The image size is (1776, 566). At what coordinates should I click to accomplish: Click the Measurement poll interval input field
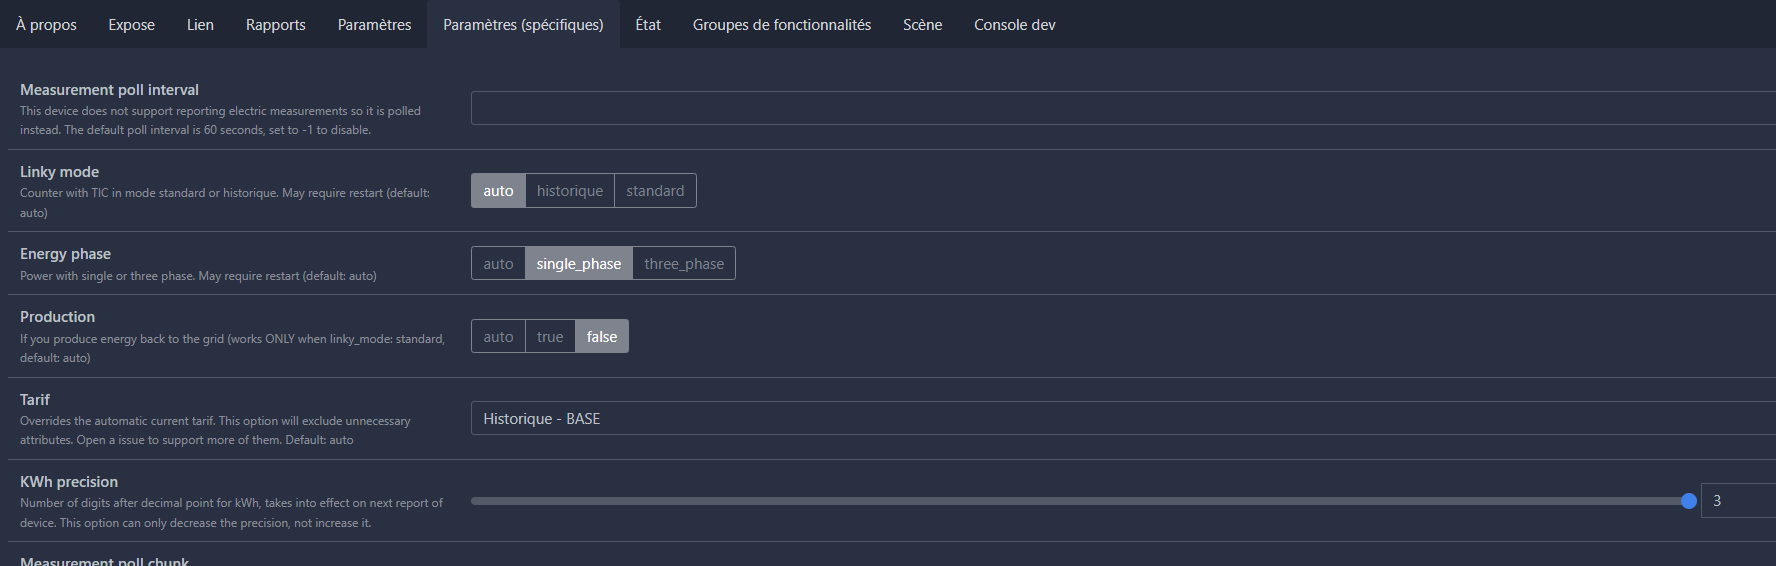pyautogui.click(x=1123, y=108)
